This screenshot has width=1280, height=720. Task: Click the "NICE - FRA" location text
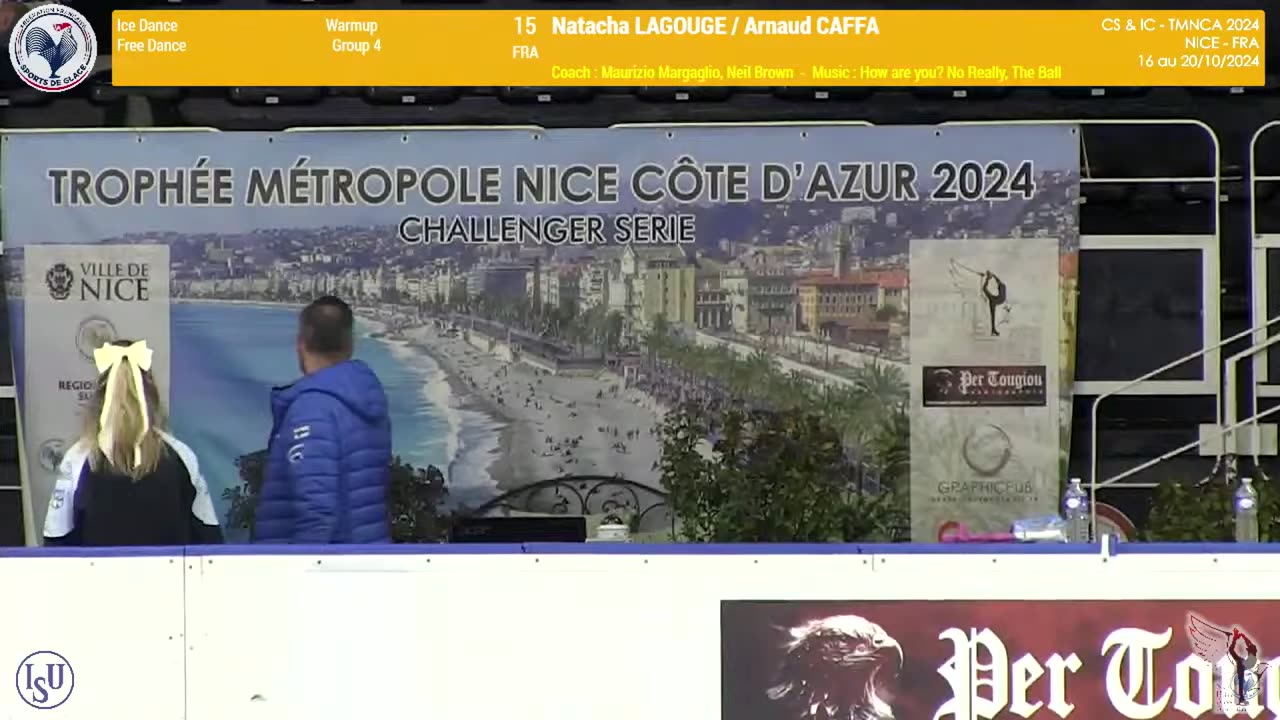point(1222,43)
